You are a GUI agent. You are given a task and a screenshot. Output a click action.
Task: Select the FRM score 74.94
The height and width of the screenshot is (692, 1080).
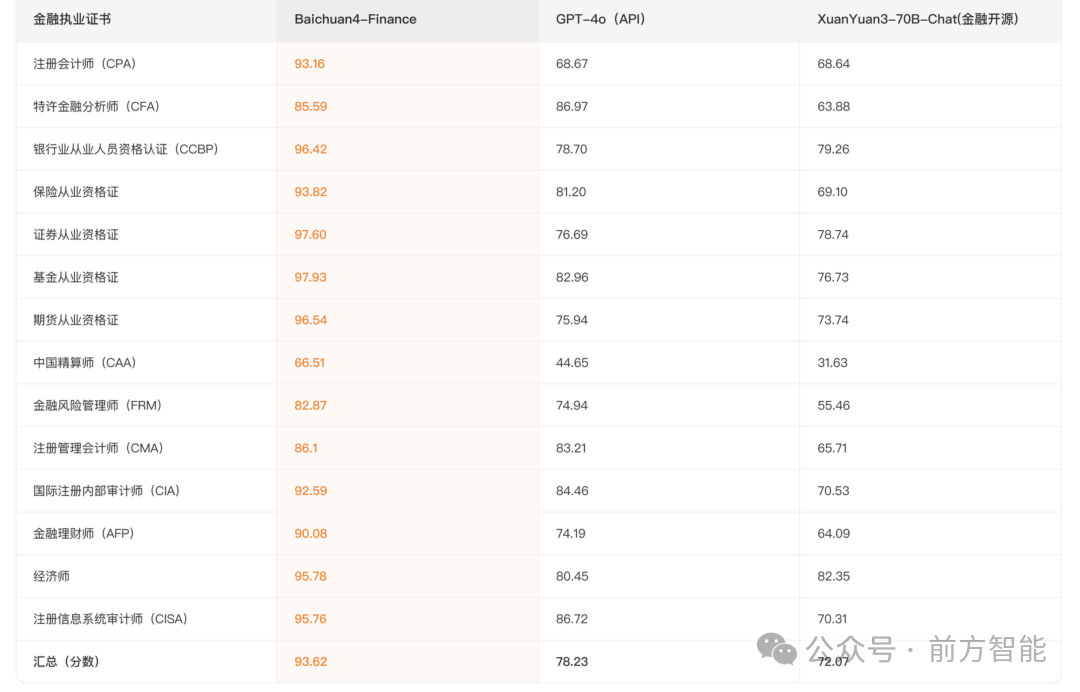pos(572,405)
